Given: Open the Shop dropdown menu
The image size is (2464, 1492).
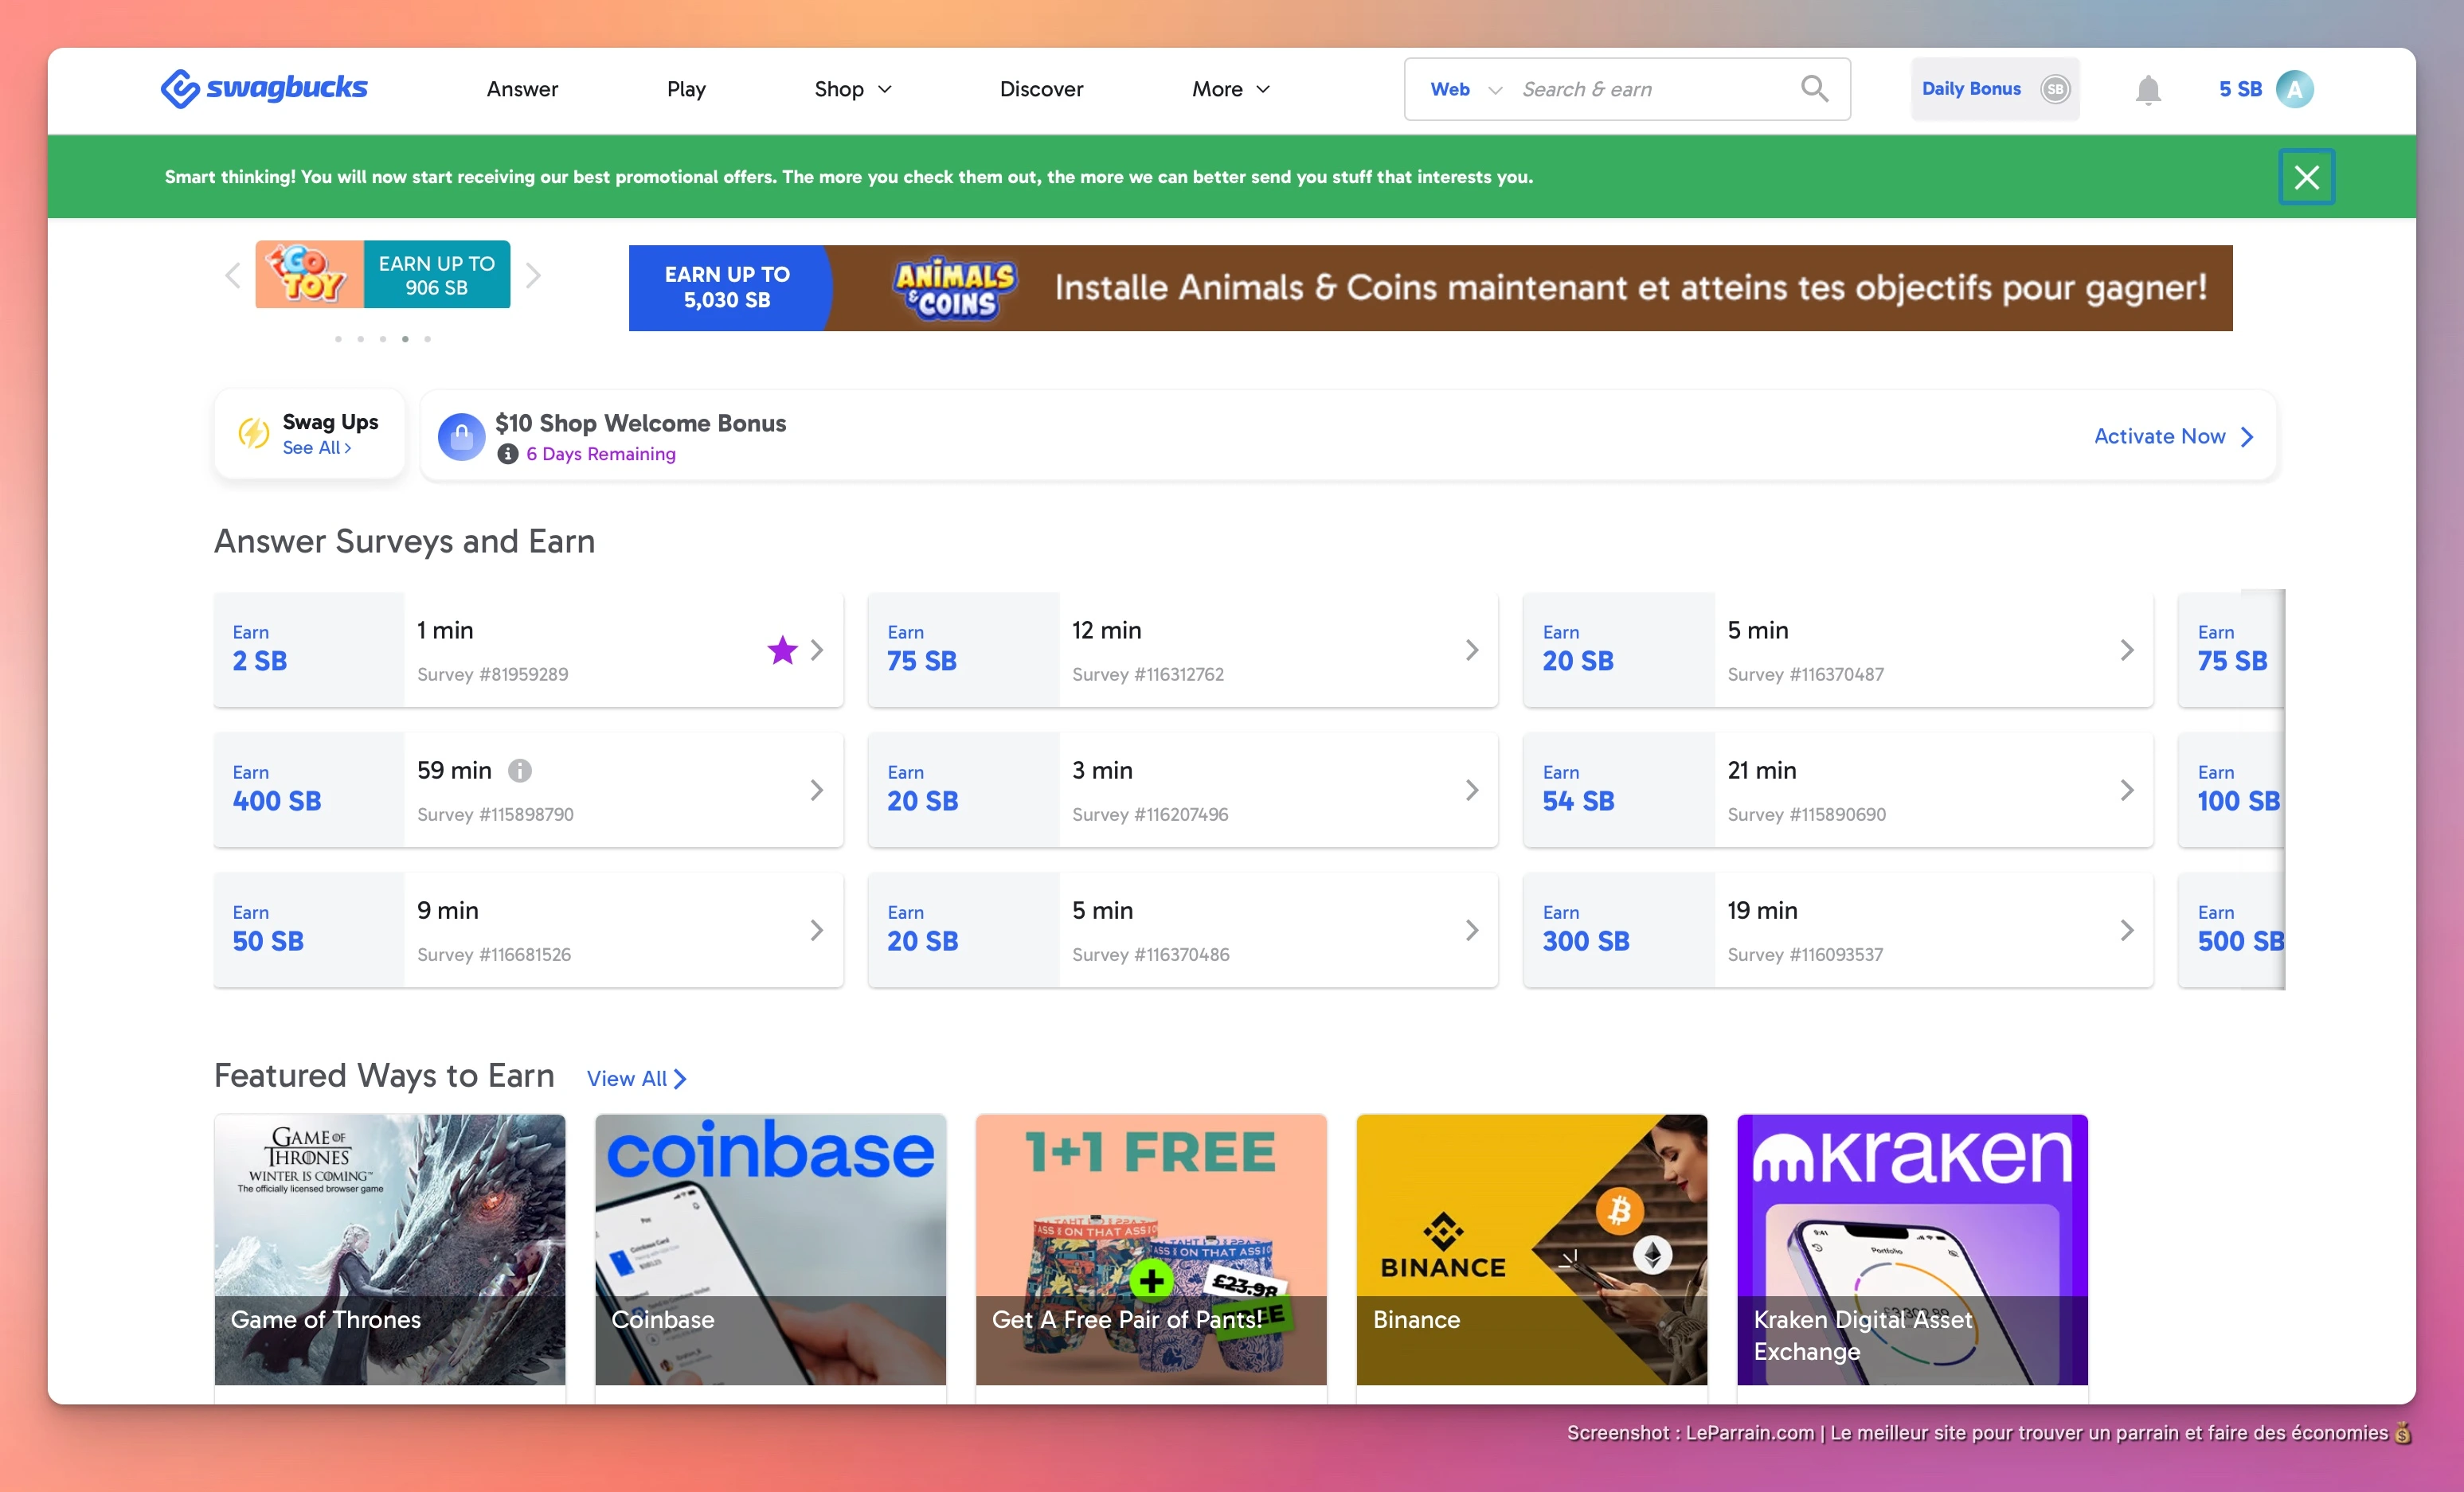Looking at the screenshot, I should coord(851,89).
